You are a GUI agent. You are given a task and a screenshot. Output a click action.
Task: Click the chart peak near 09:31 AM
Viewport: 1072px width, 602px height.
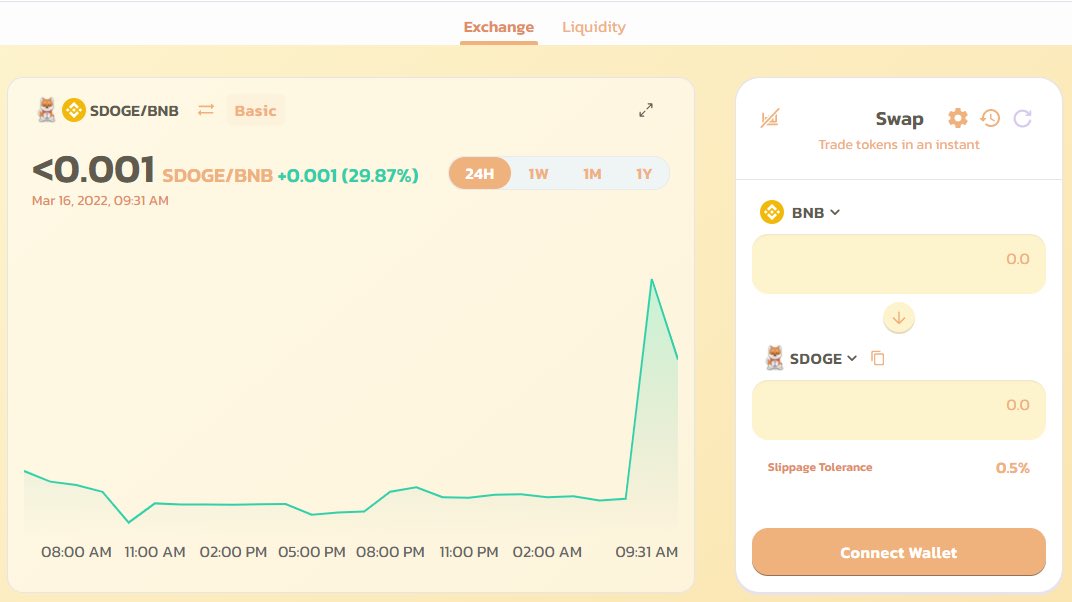click(652, 280)
